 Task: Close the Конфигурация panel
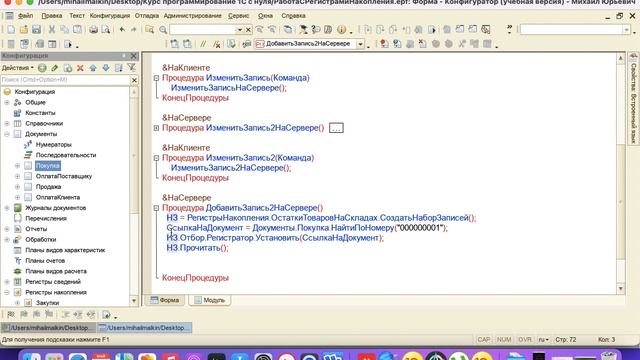pos(133,56)
